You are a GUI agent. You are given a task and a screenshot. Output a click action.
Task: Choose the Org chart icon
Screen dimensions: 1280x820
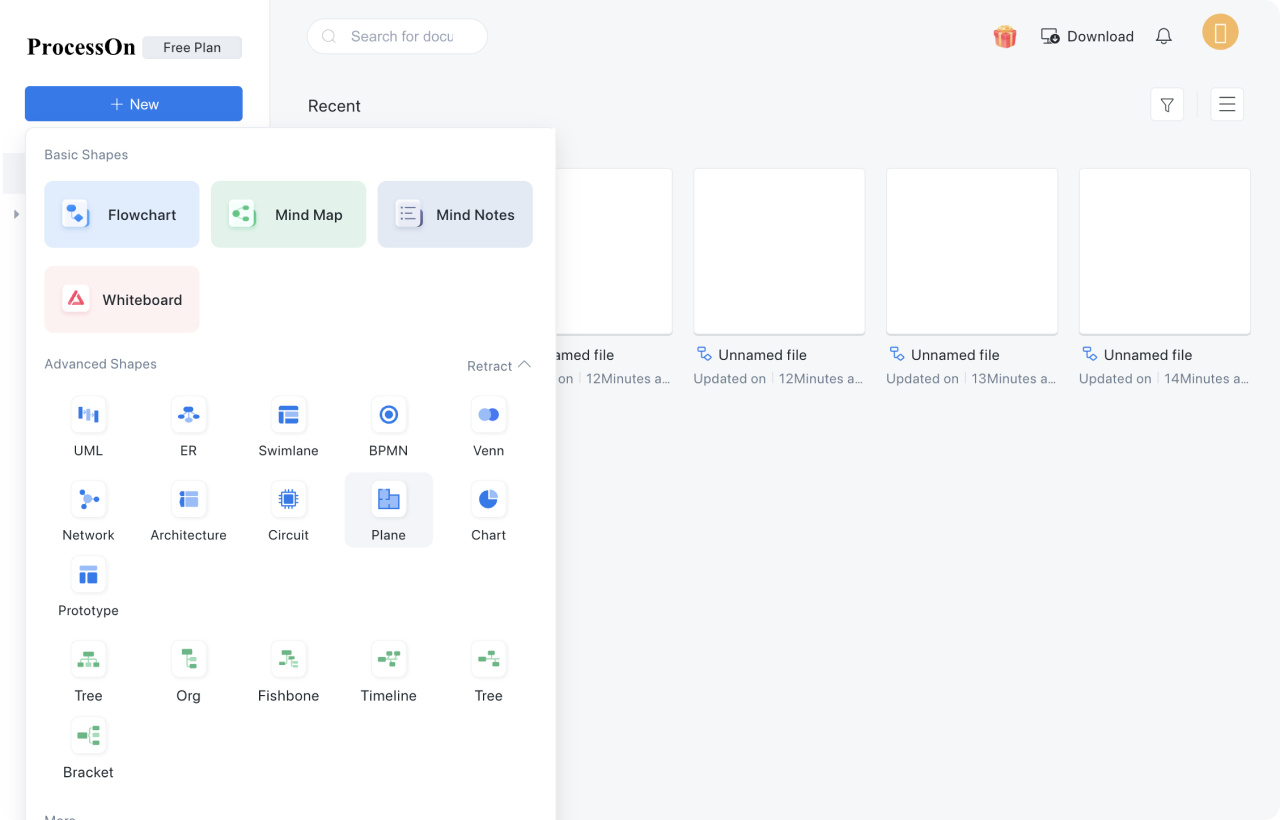click(x=188, y=659)
